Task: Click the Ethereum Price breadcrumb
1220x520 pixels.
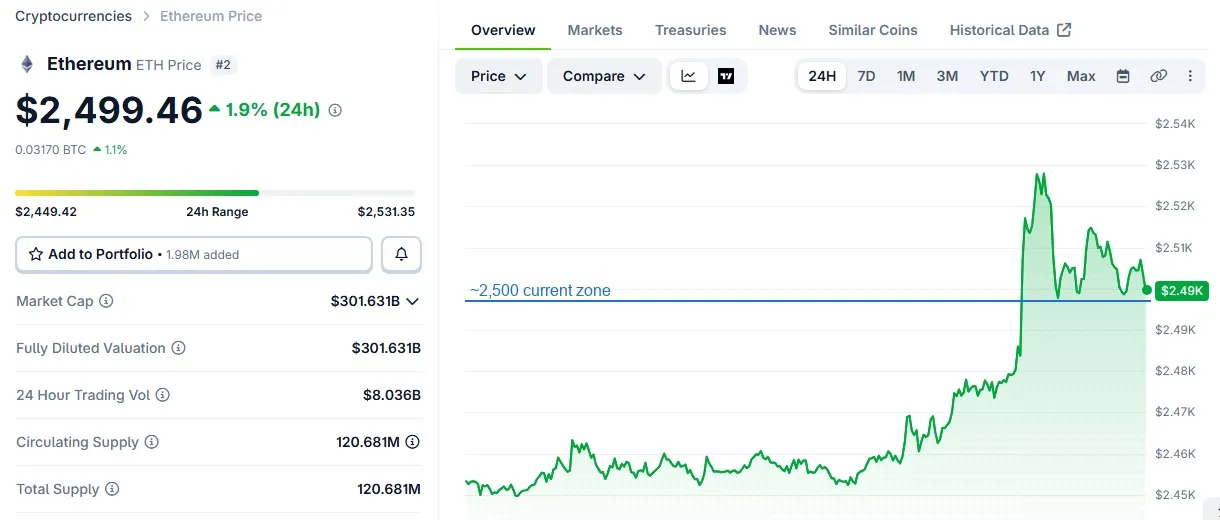Action: click(x=211, y=16)
